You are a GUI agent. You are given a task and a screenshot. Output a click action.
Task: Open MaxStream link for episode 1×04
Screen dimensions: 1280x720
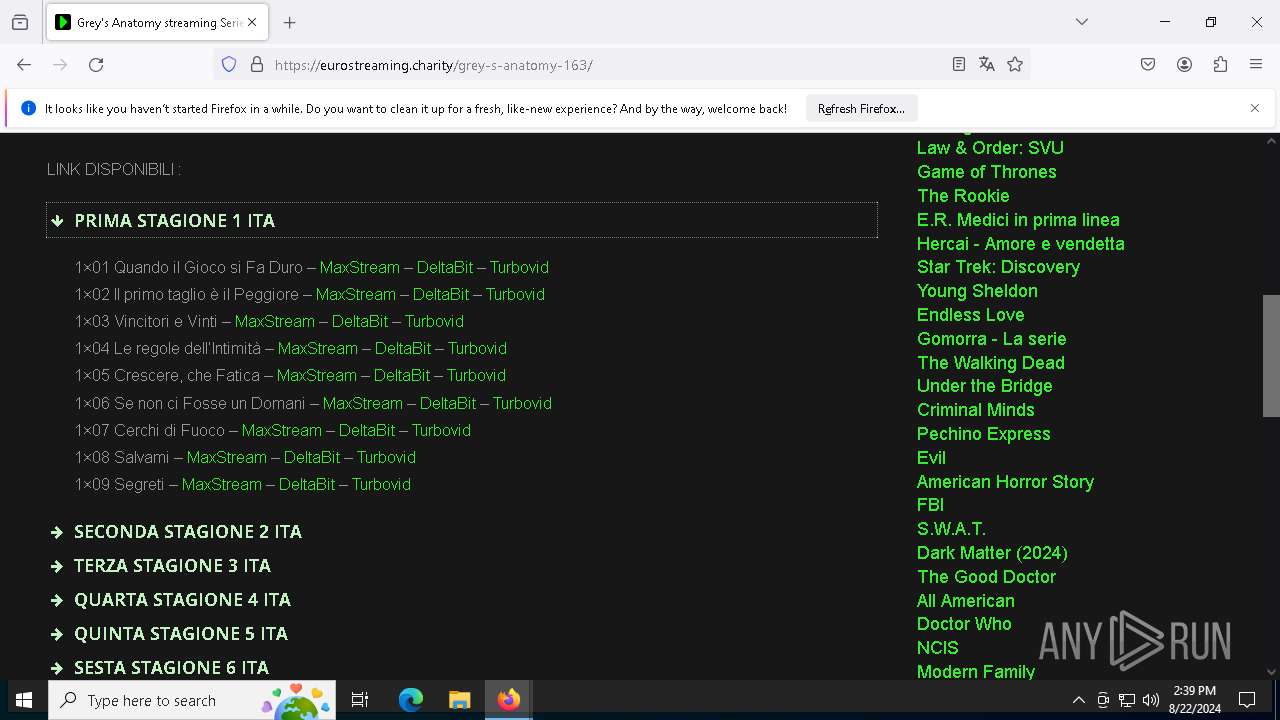click(x=317, y=348)
